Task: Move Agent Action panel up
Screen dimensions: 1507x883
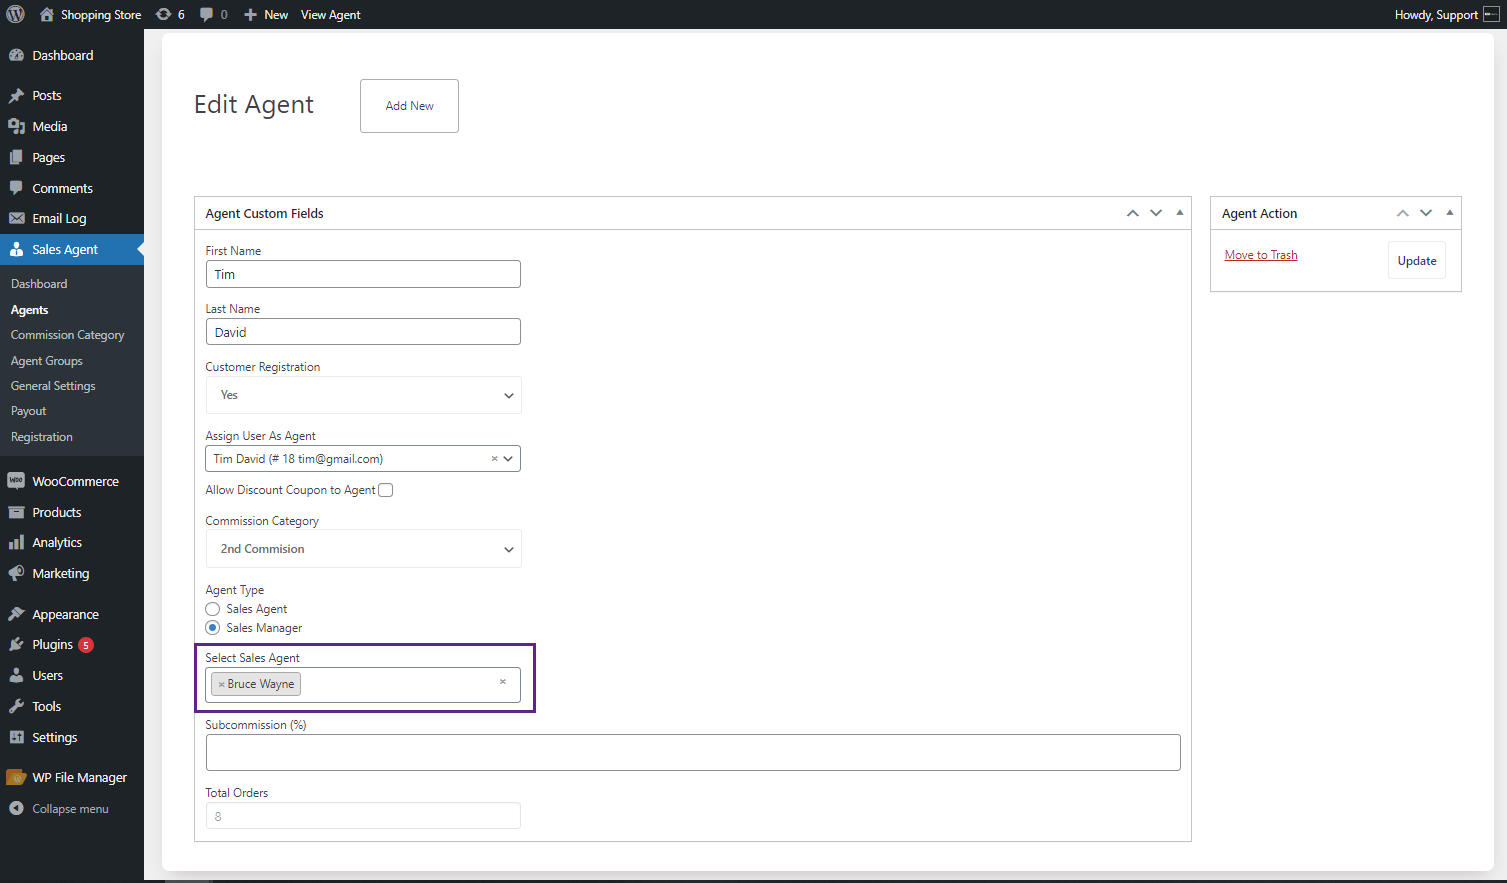Action: pyautogui.click(x=1403, y=213)
